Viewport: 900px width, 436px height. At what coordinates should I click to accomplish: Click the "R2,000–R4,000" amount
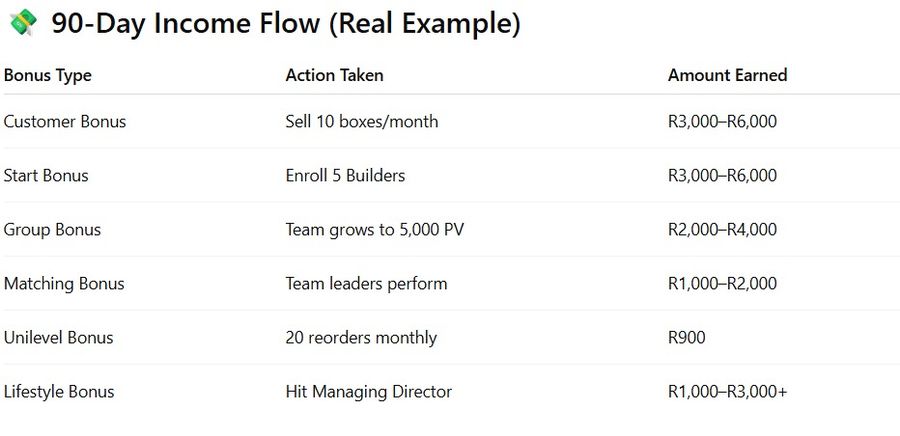pos(722,230)
